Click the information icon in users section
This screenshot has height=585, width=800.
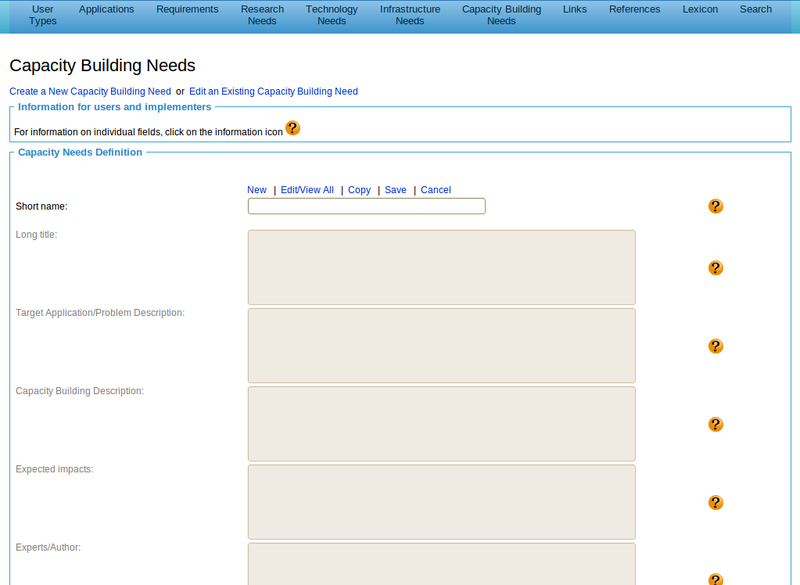tap(292, 128)
